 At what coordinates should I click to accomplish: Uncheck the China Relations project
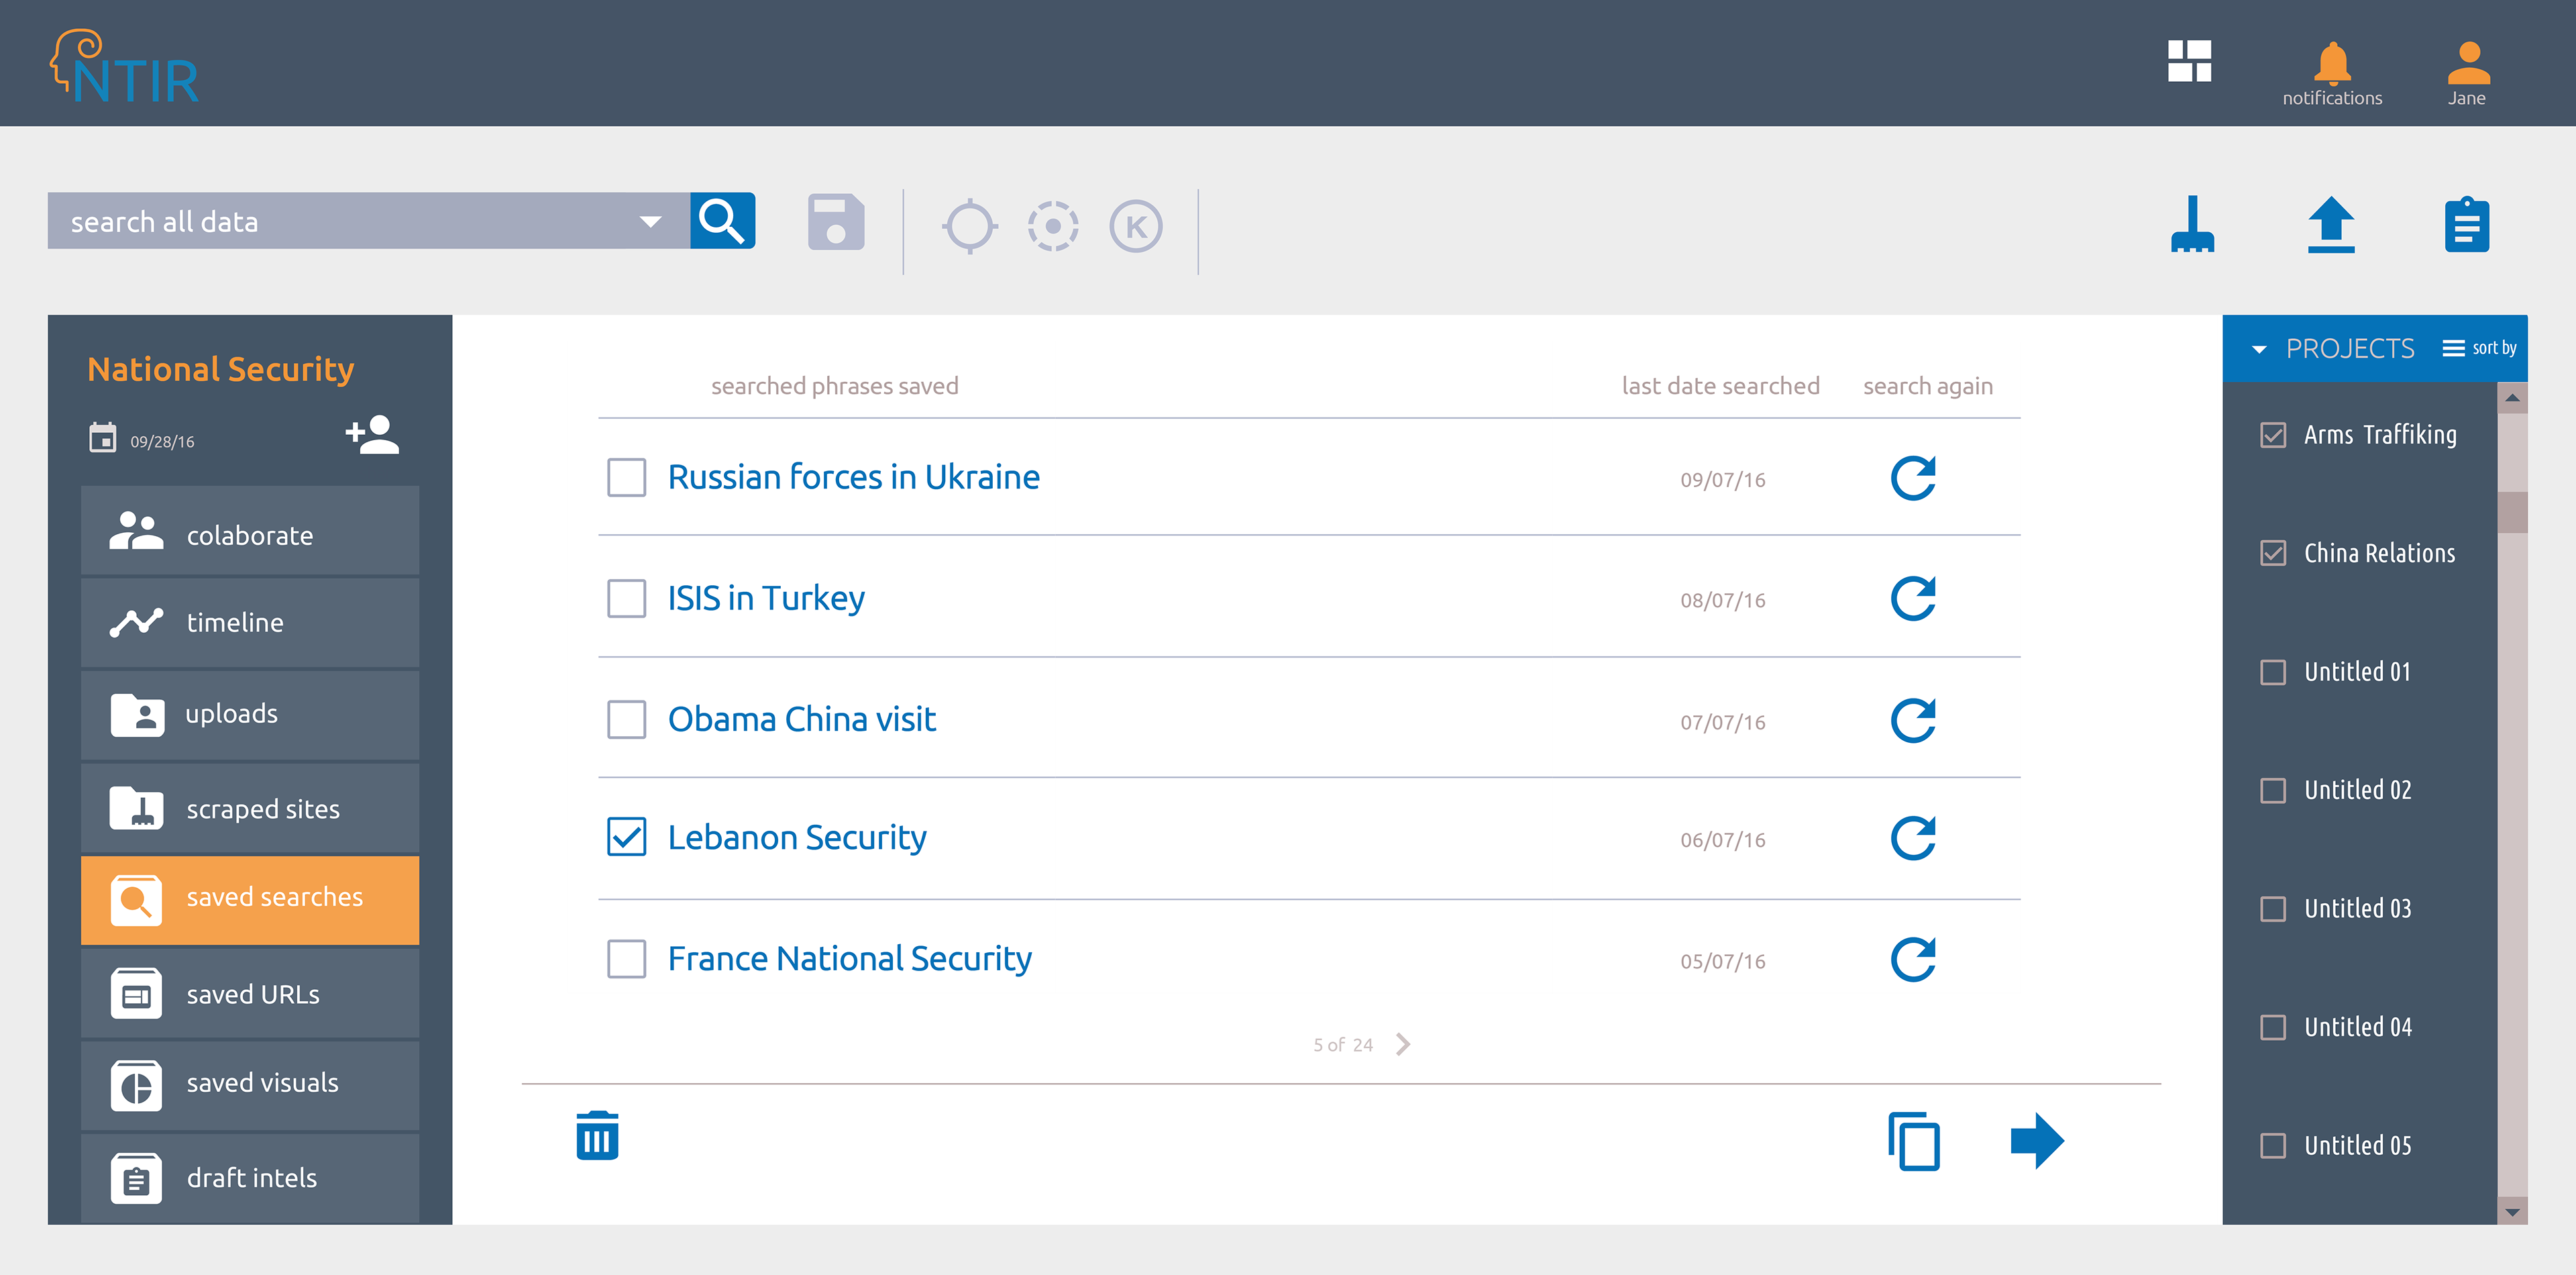[2272, 553]
